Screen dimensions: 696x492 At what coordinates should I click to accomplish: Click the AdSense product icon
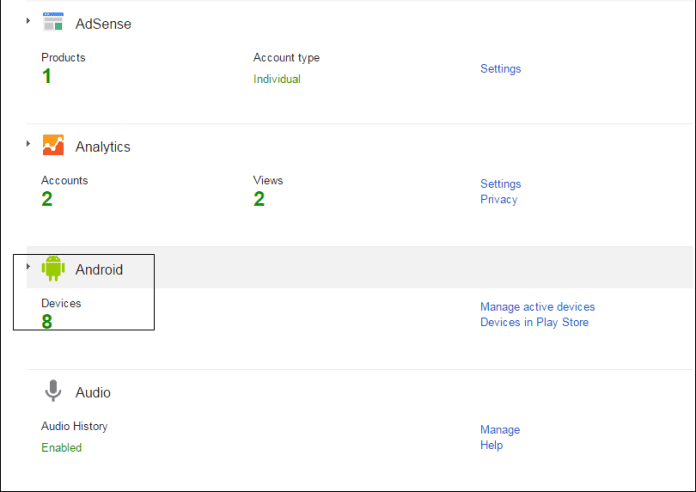coord(53,22)
